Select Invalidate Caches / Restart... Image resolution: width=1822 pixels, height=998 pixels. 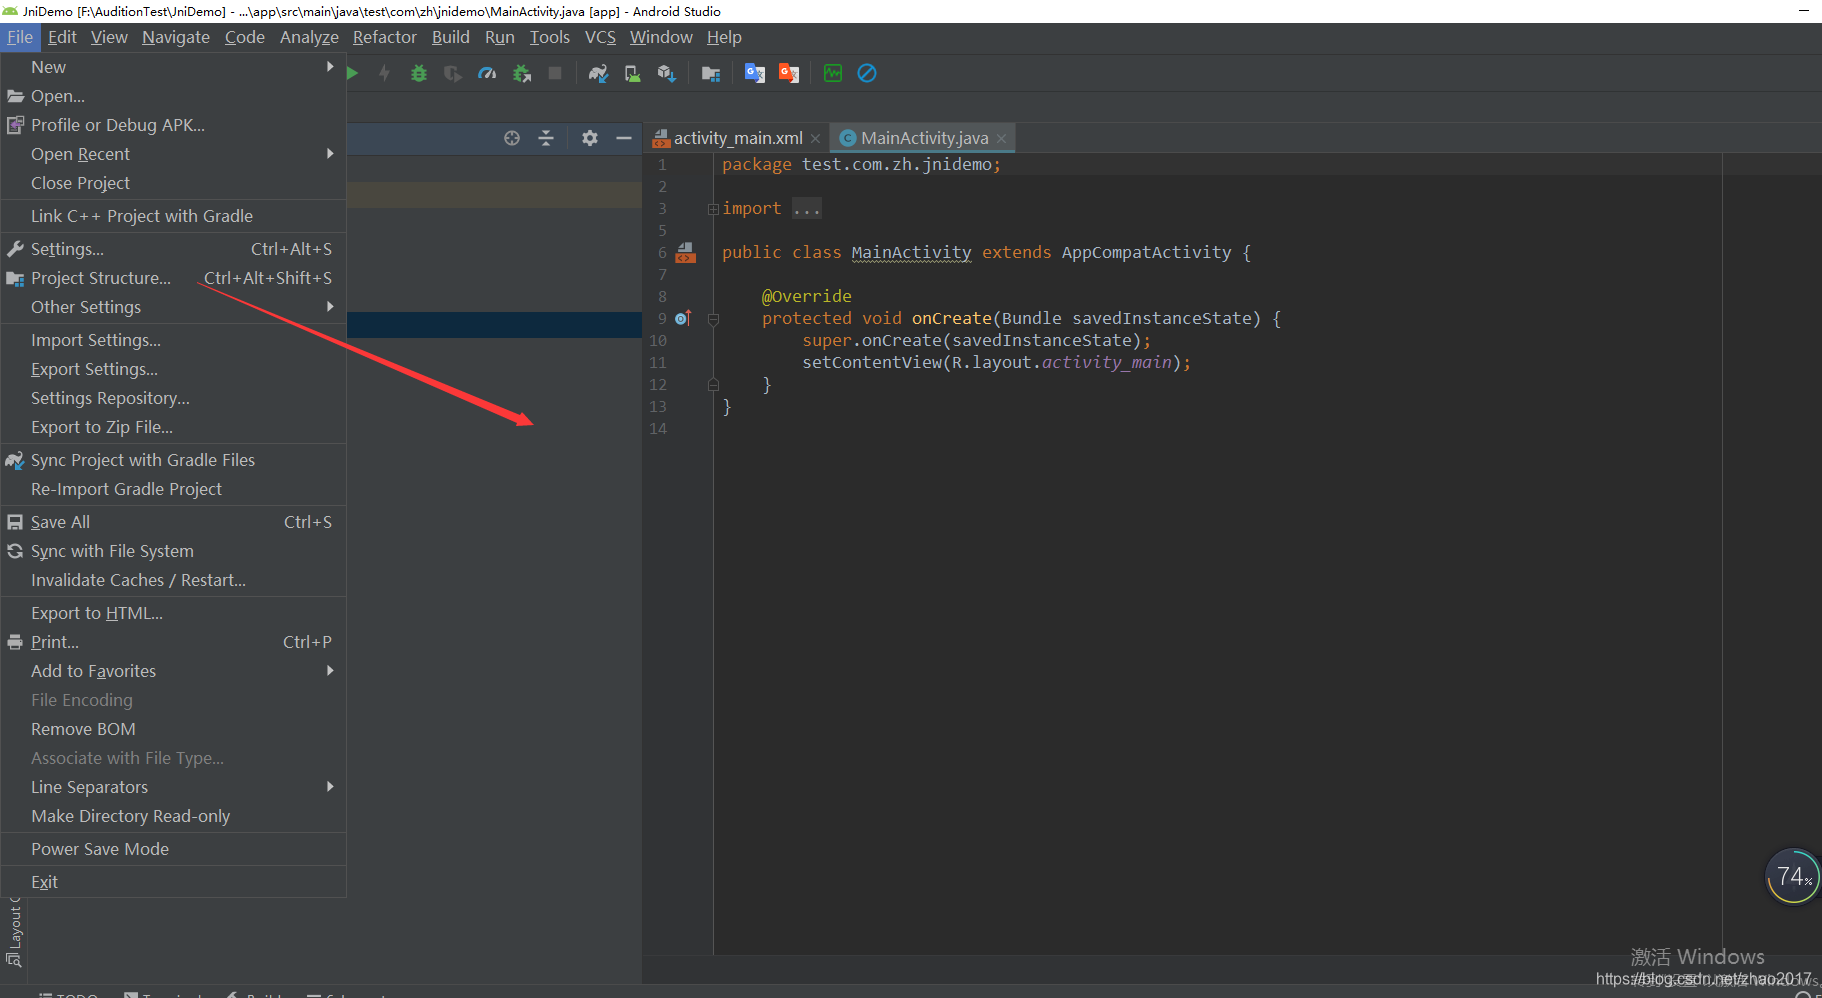pos(138,580)
